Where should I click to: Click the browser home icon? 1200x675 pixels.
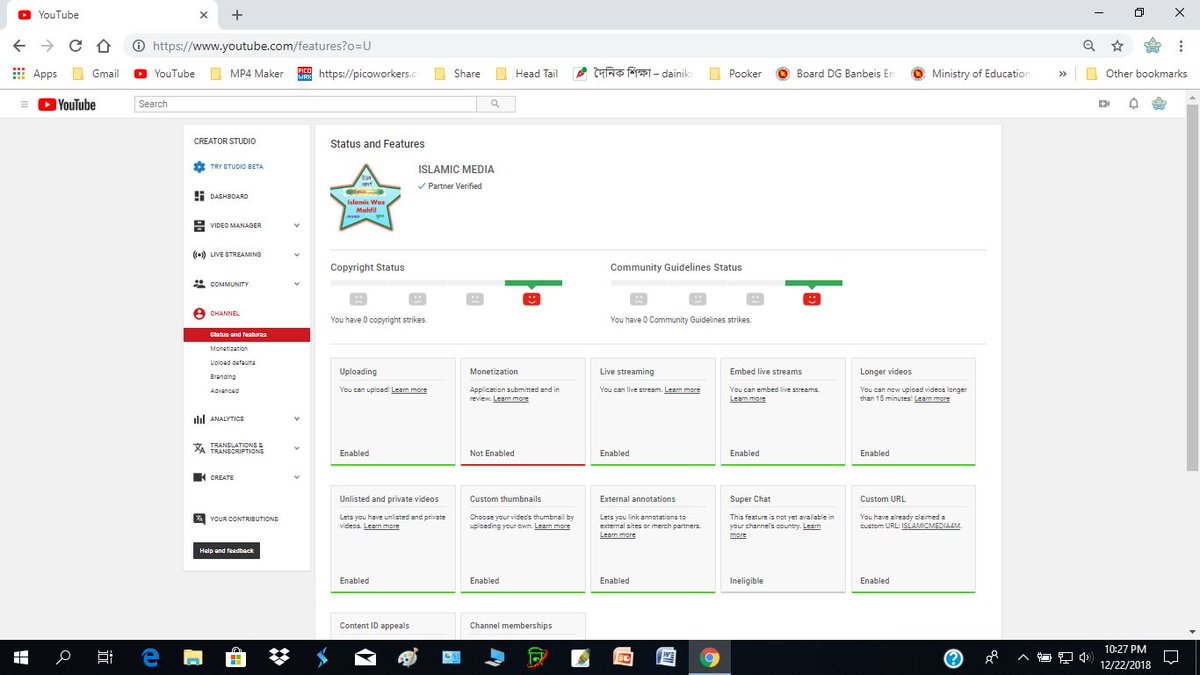(x=103, y=46)
